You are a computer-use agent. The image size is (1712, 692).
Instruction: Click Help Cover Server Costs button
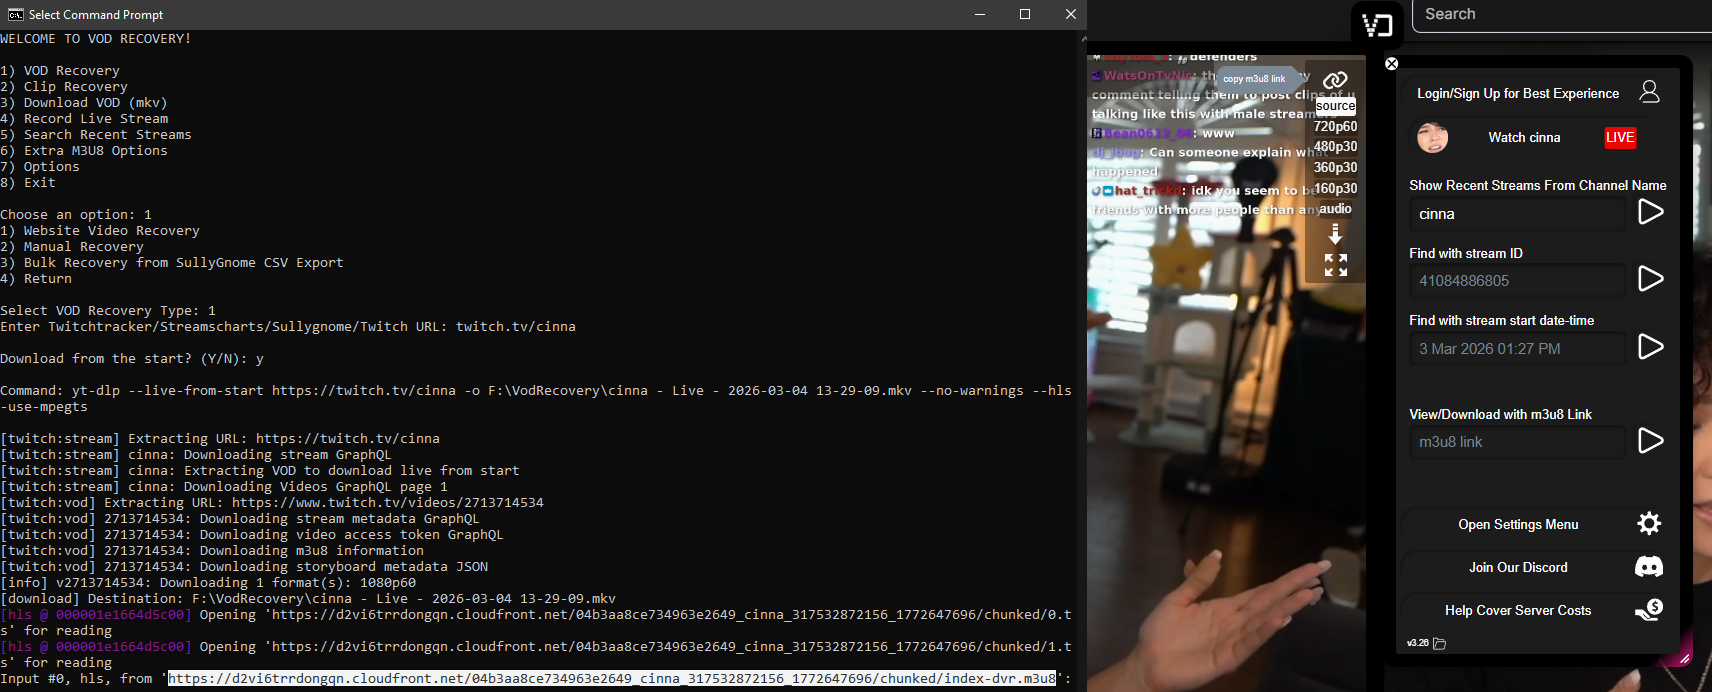[1518, 610]
